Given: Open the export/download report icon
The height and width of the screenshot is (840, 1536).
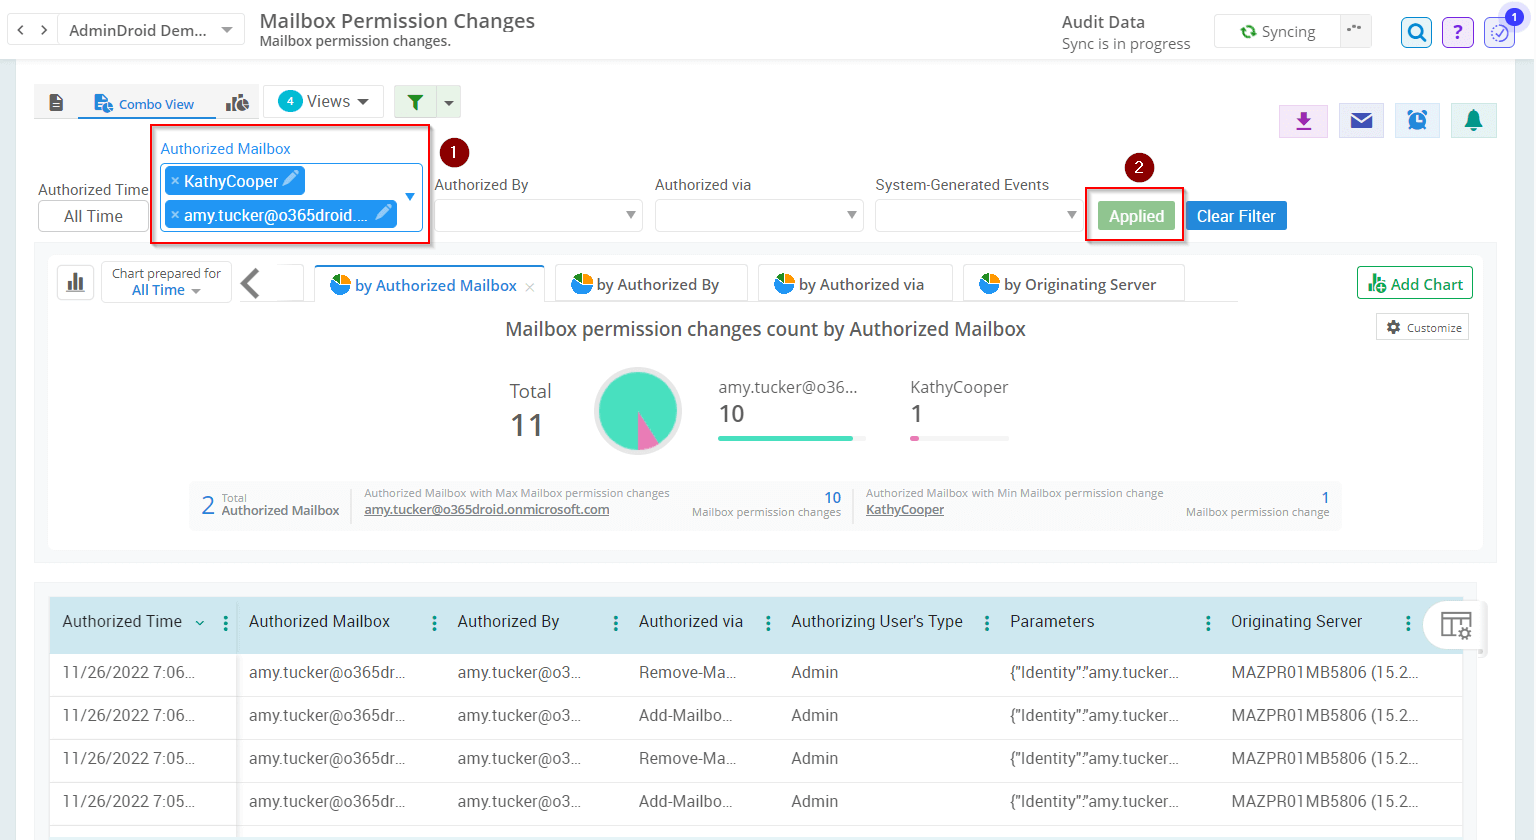Looking at the screenshot, I should click(1303, 120).
